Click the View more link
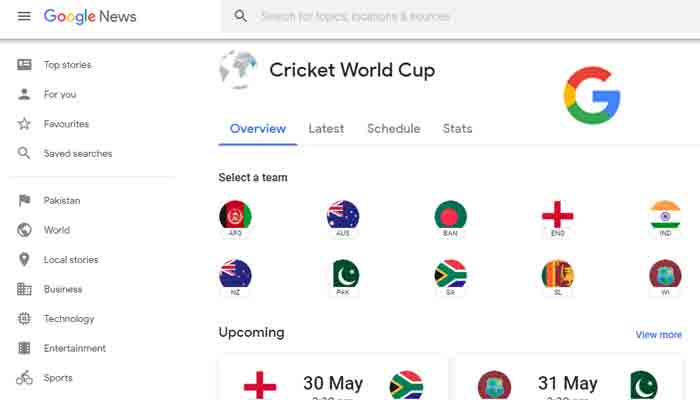 (x=658, y=335)
